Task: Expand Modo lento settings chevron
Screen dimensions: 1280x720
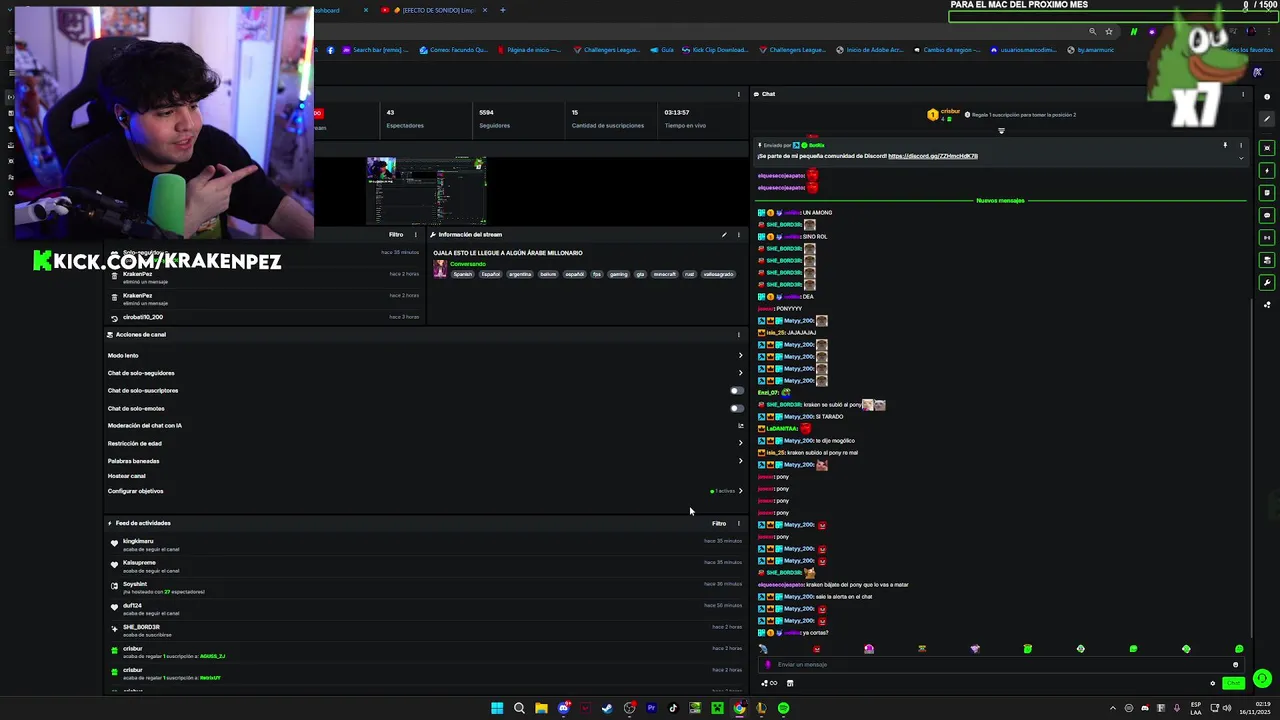Action: [x=740, y=356]
